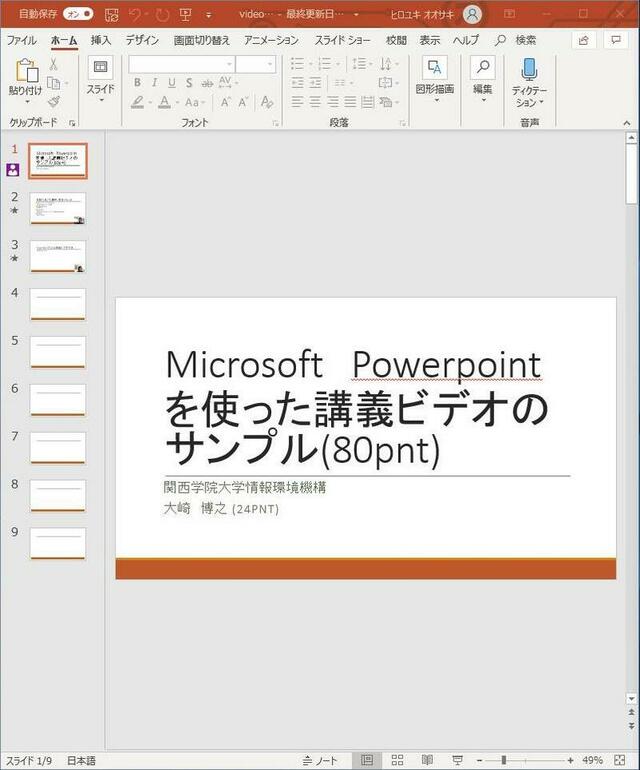640x770 pixels.
Task: Click the bullets list icon
Action: click(x=297, y=64)
